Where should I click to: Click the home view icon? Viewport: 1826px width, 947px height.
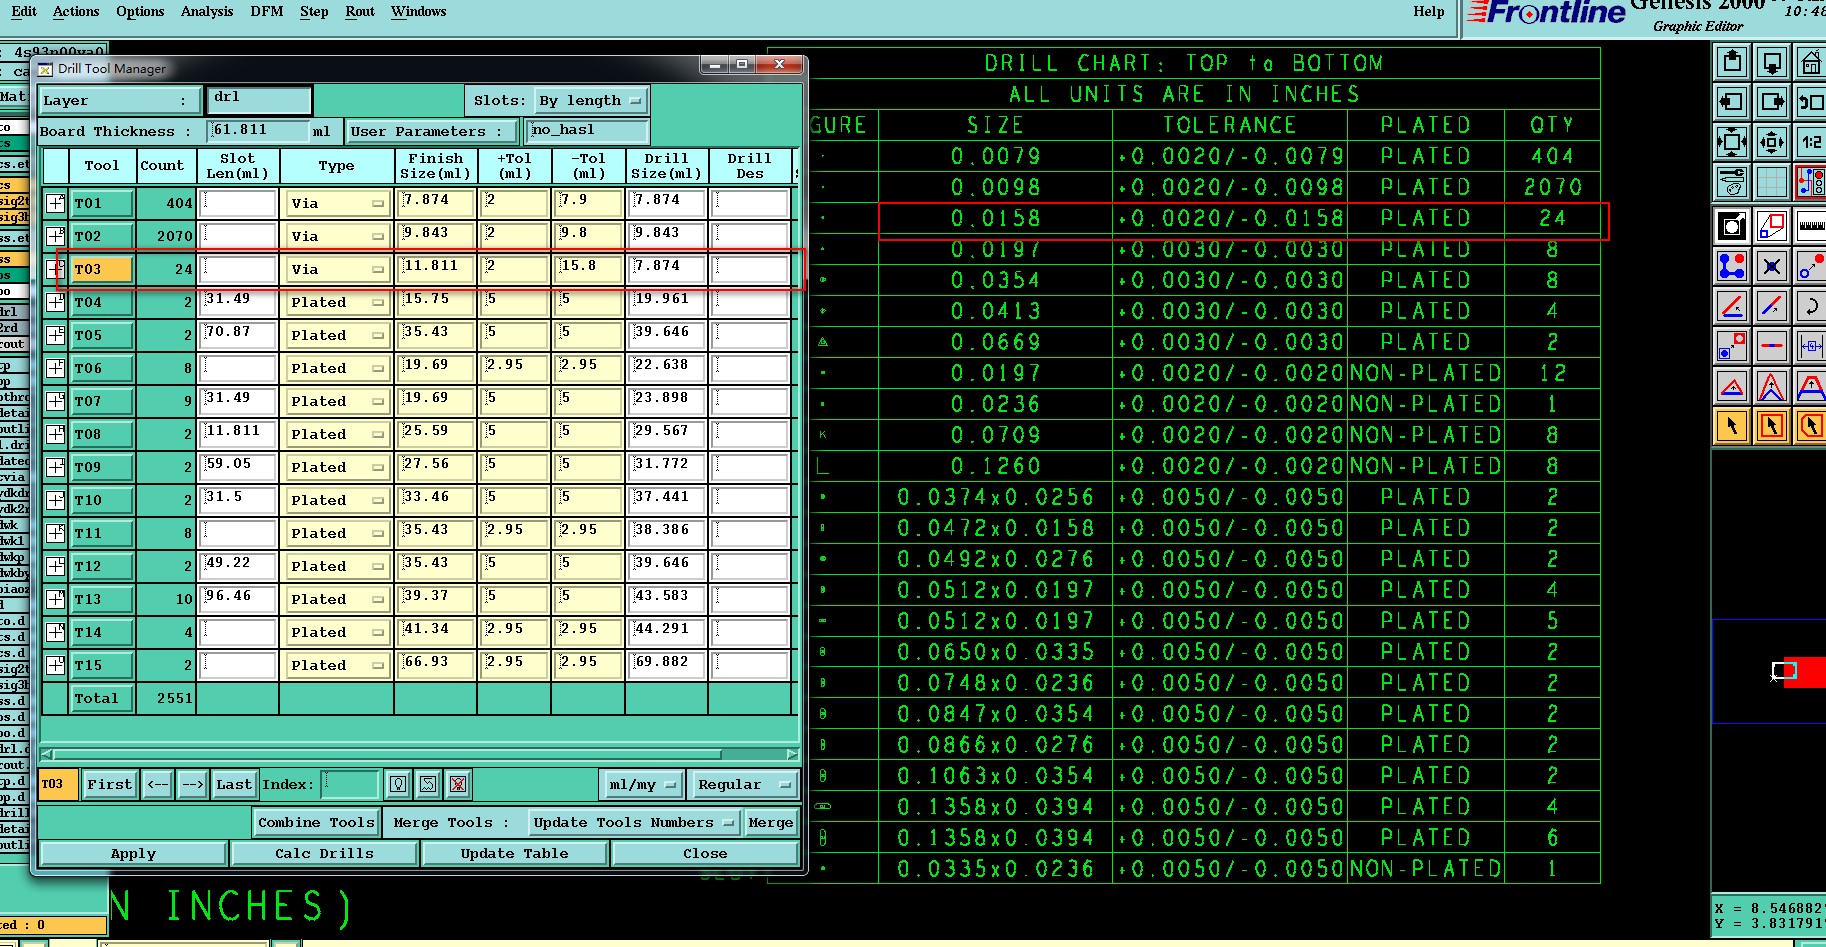pyautogui.click(x=1810, y=63)
